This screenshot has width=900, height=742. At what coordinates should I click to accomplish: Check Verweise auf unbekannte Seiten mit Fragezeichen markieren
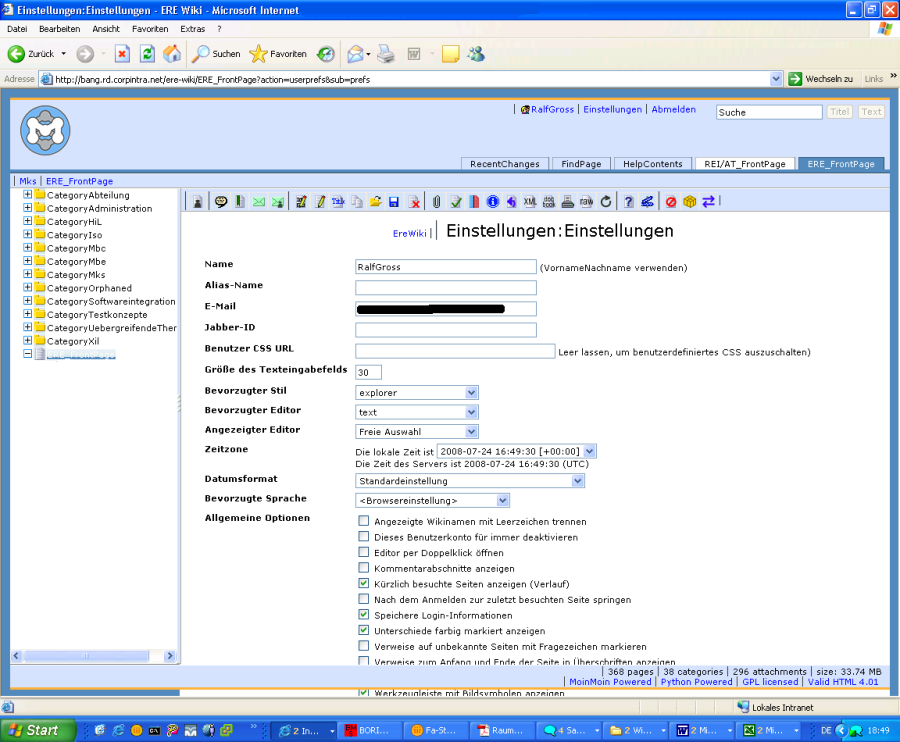coord(363,646)
